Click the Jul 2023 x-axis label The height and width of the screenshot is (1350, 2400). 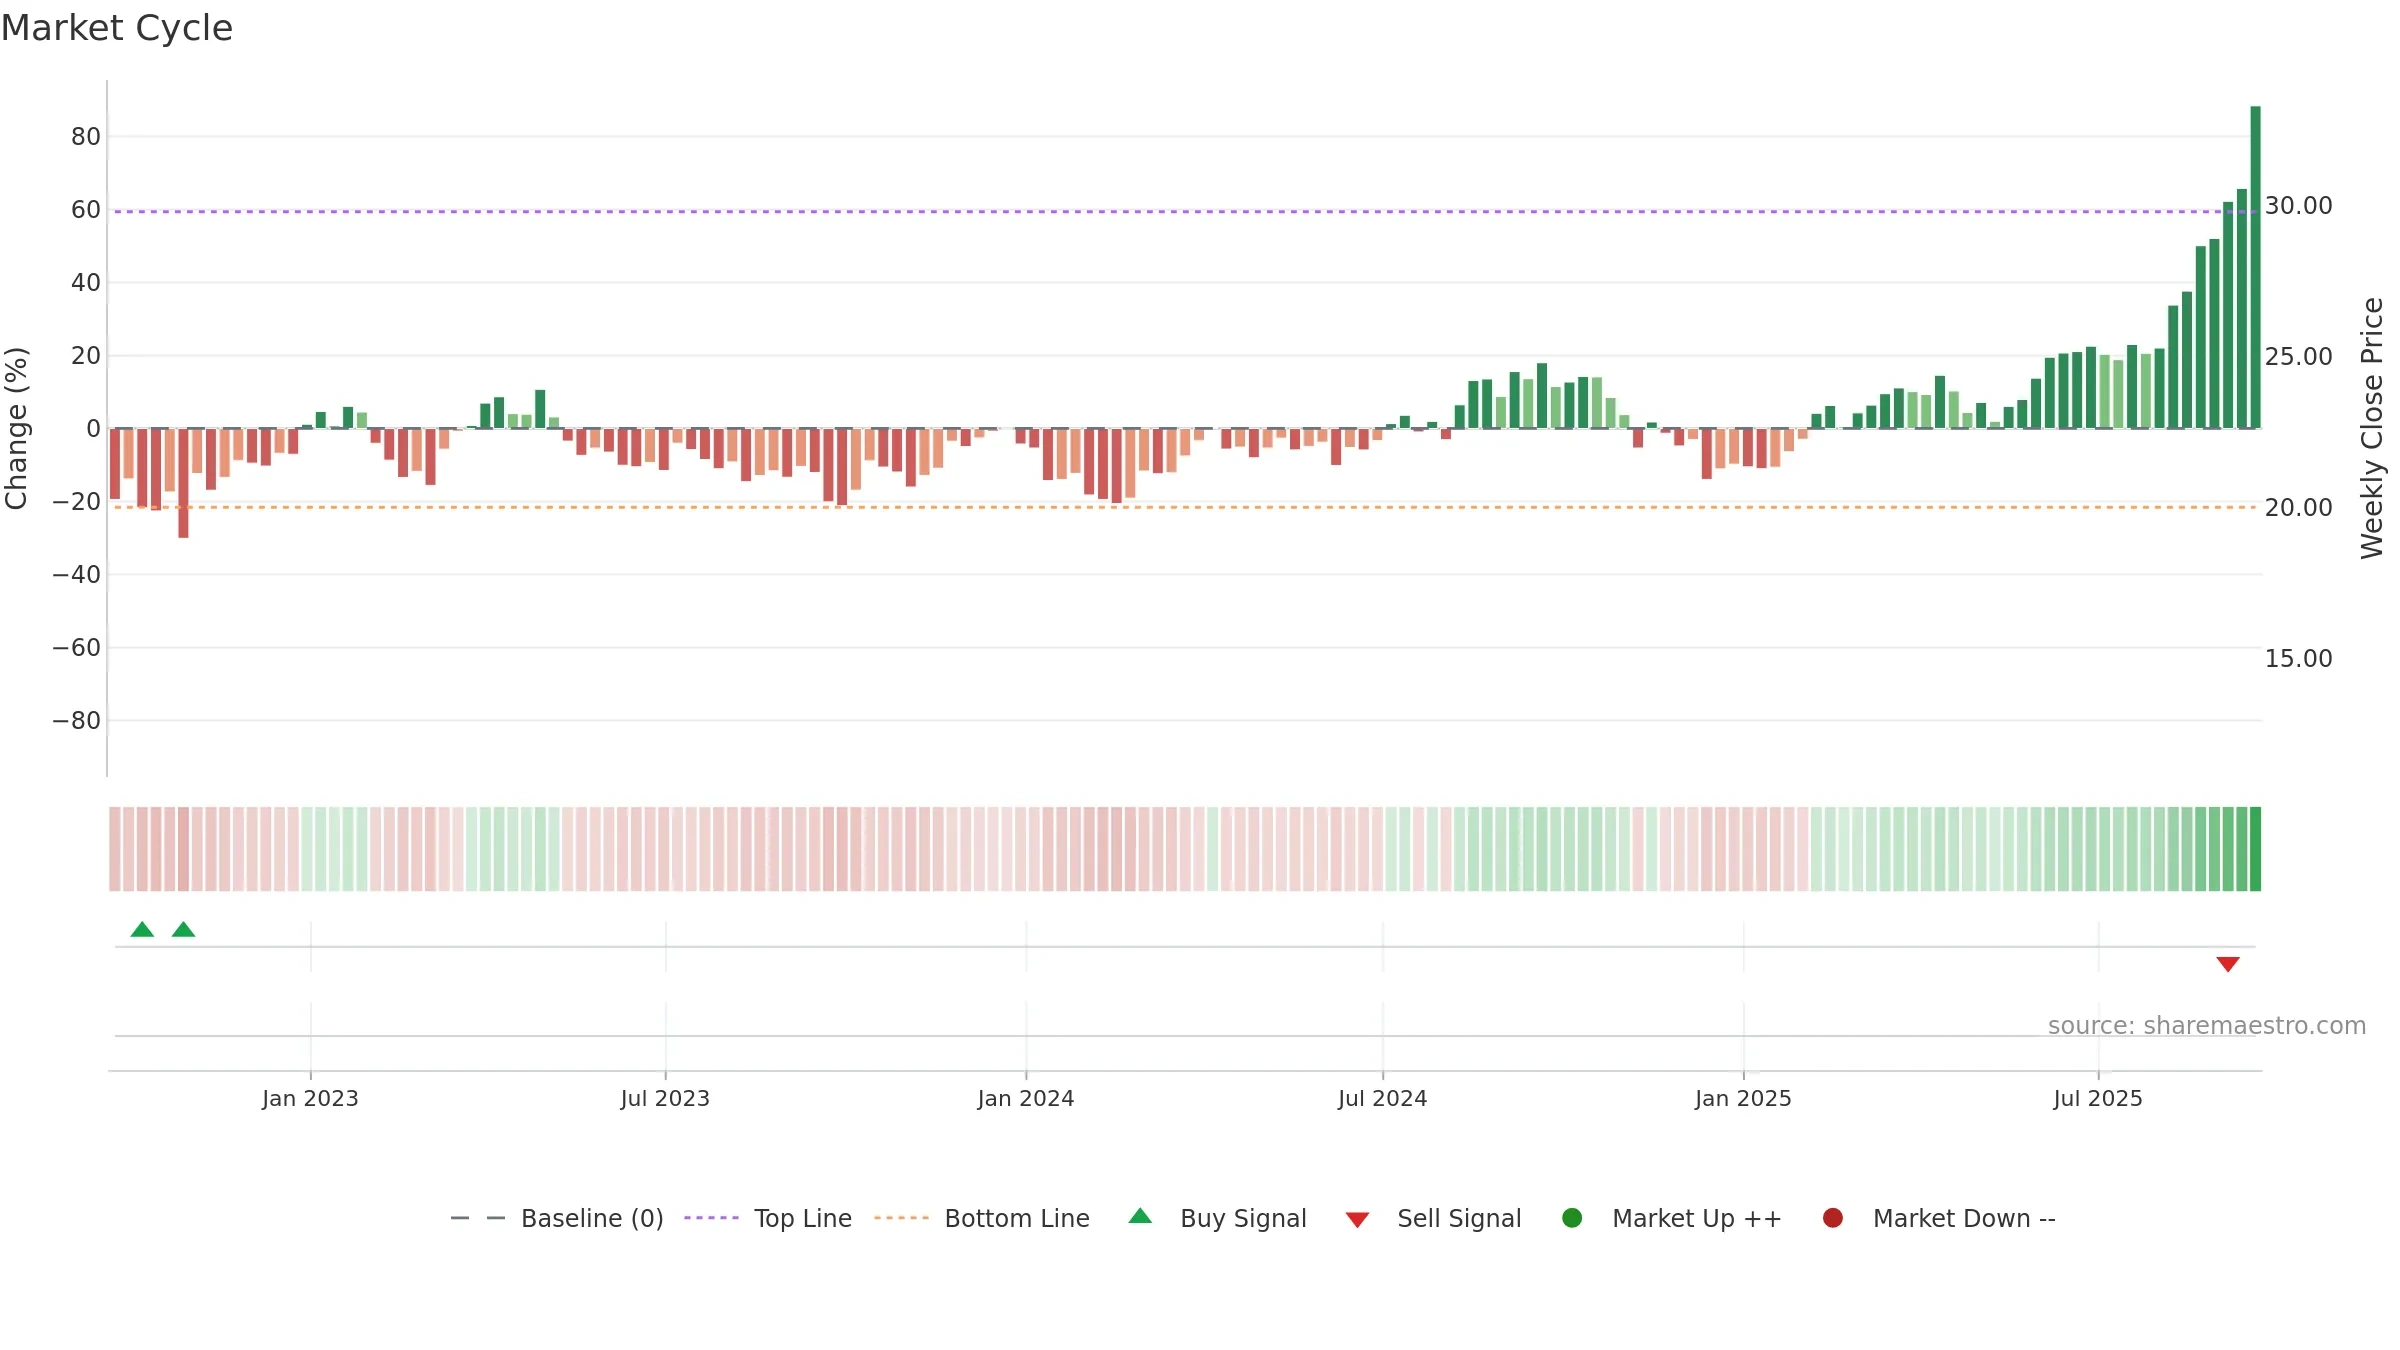click(x=665, y=1098)
